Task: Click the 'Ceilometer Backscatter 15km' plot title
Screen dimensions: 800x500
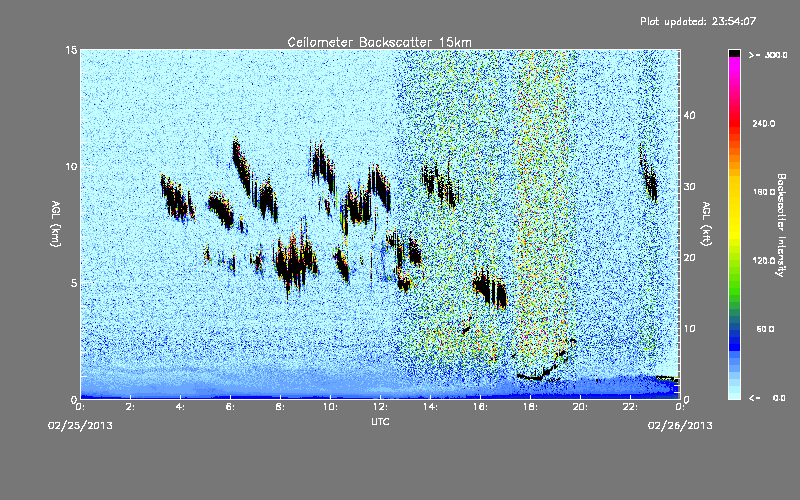Action: point(379,42)
